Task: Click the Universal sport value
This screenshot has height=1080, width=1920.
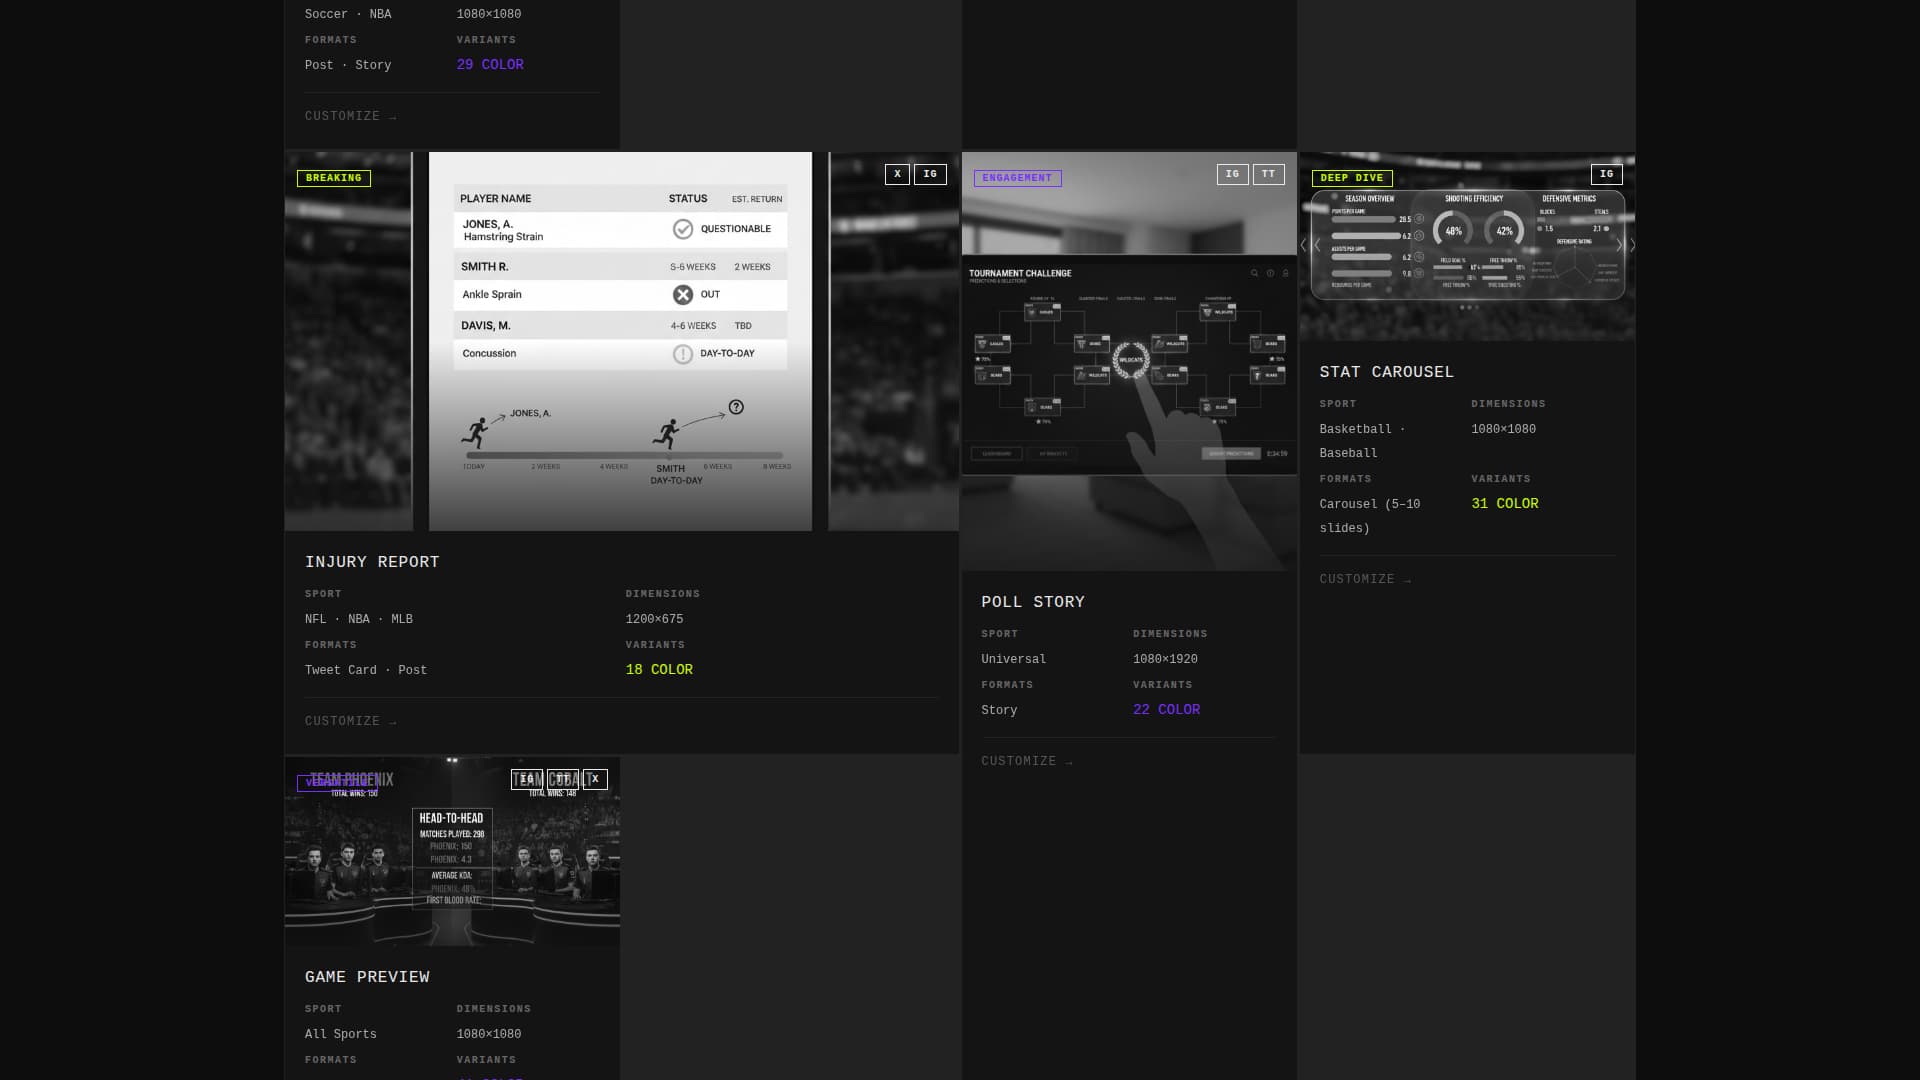Action: coord(1013,659)
